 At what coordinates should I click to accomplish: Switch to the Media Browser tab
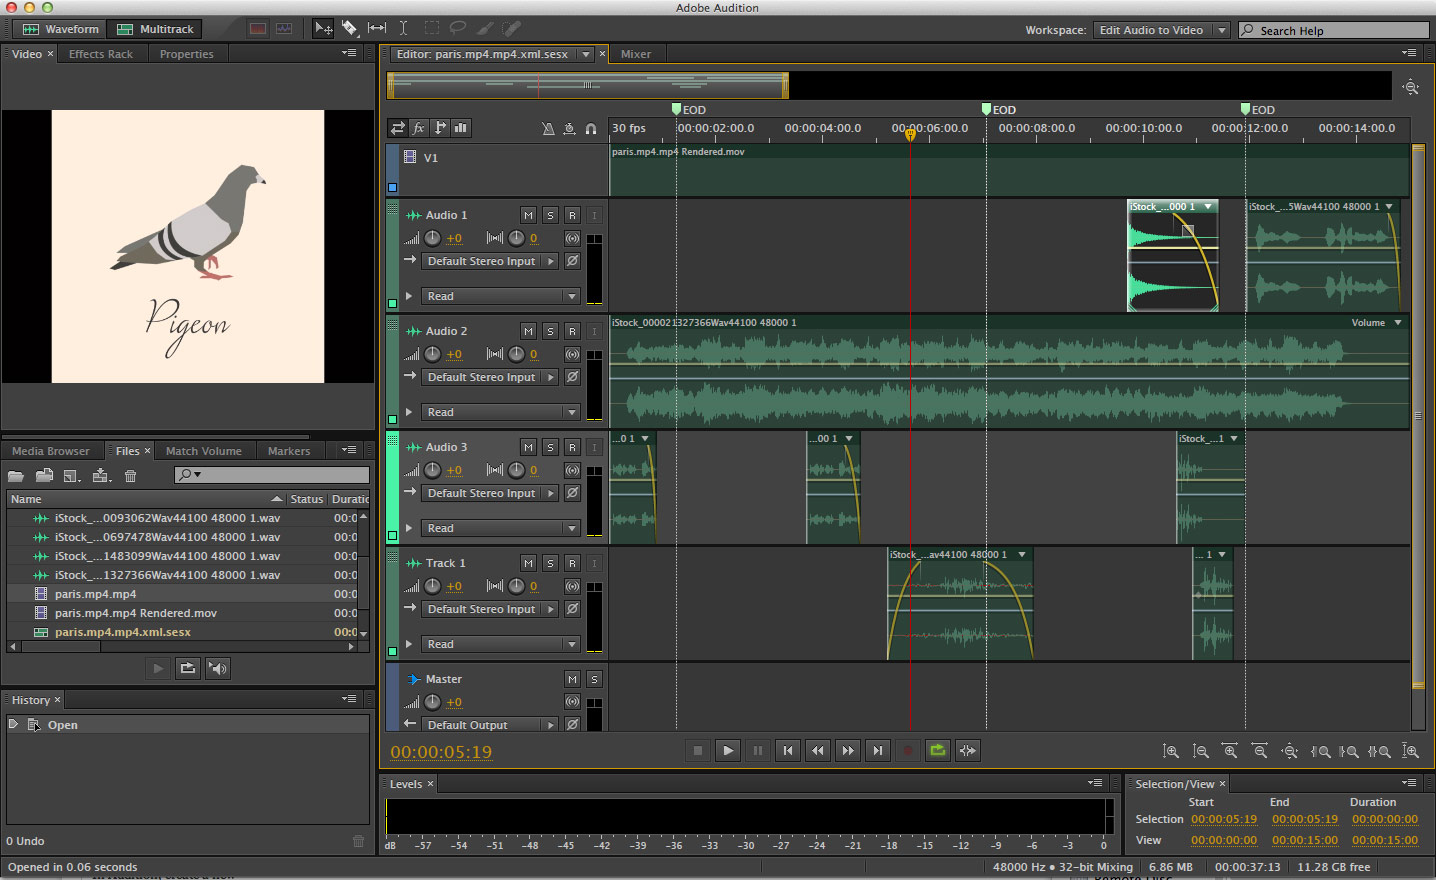pyautogui.click(x=51, y=451)
